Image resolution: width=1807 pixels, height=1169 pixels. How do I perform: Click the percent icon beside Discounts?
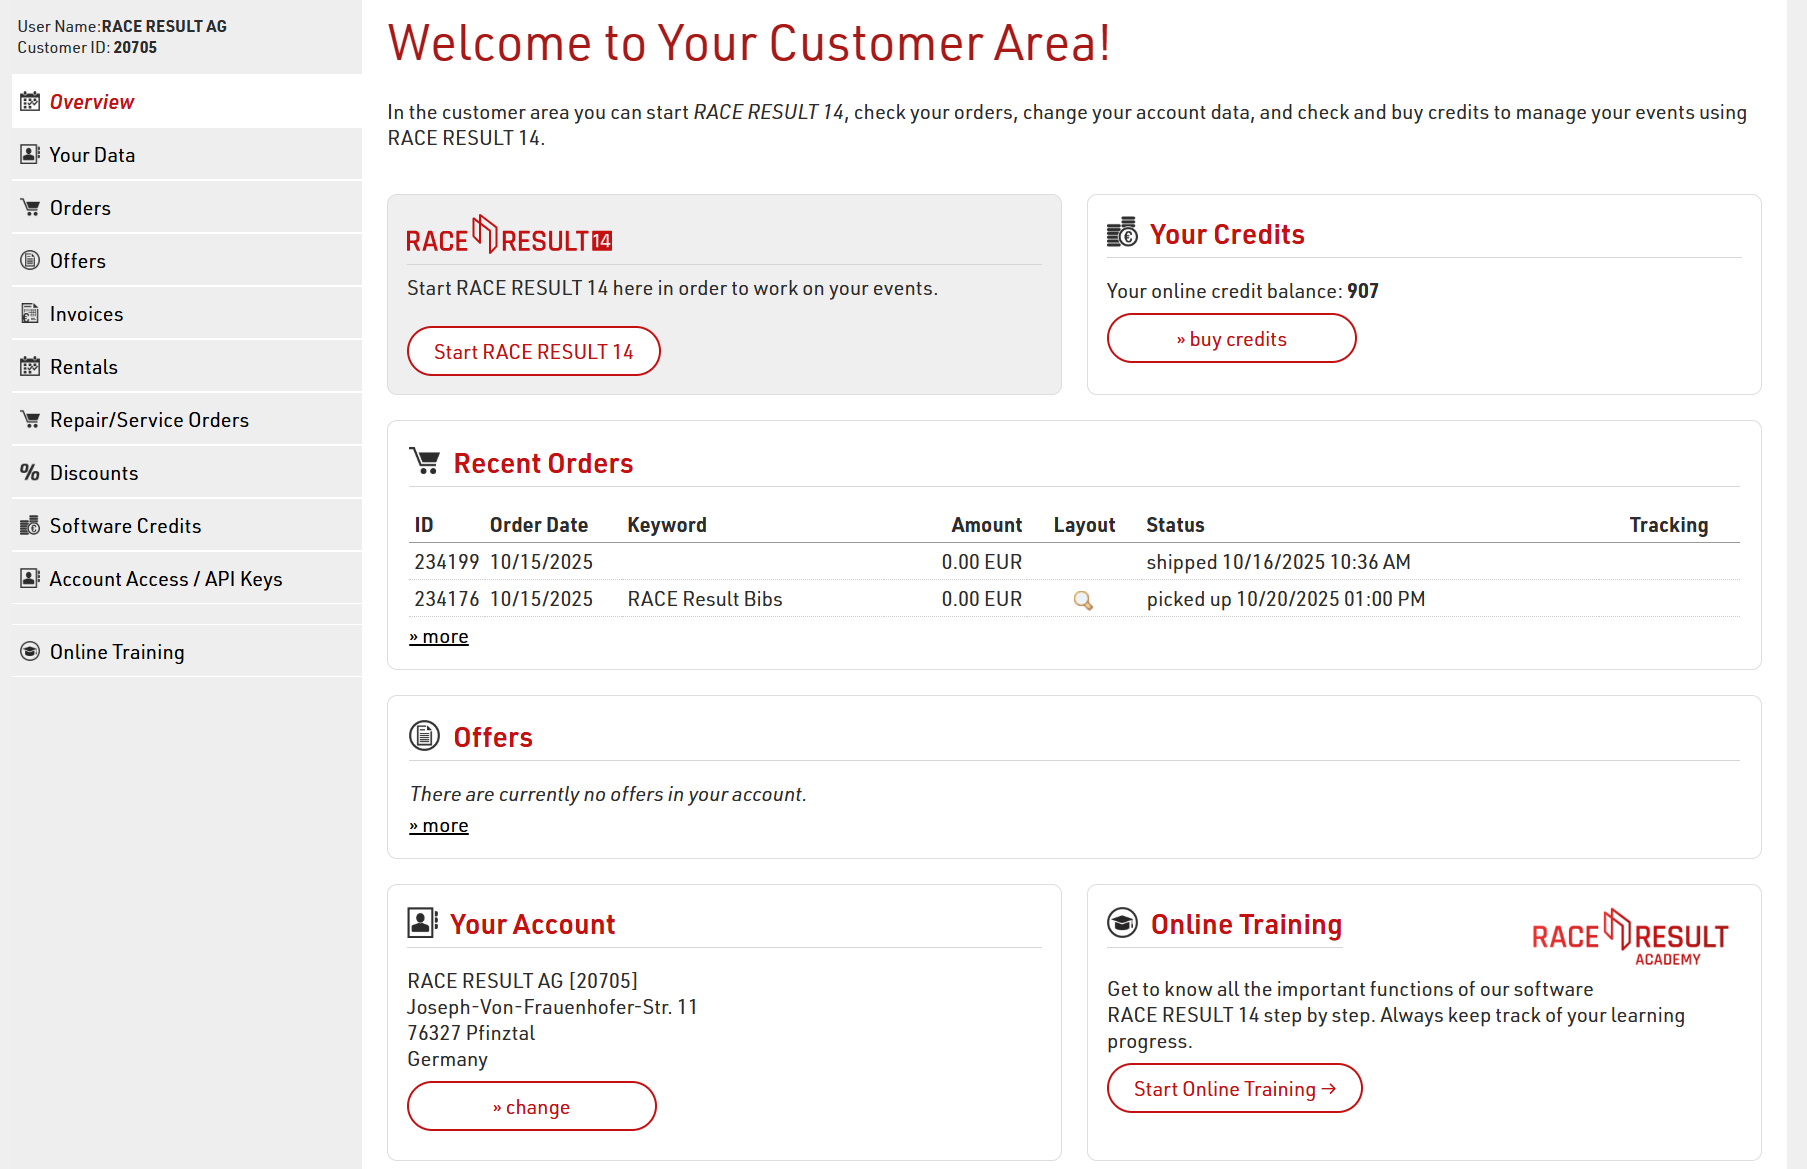click(x=30, y=473)
